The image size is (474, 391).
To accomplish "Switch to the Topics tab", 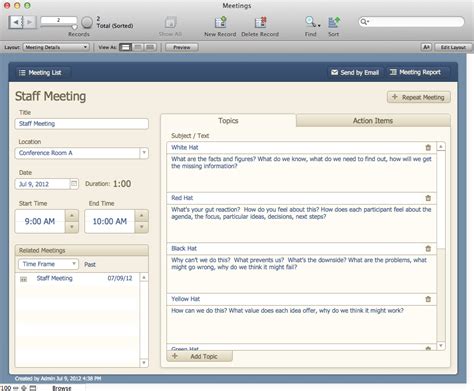I will click(228, 121).
